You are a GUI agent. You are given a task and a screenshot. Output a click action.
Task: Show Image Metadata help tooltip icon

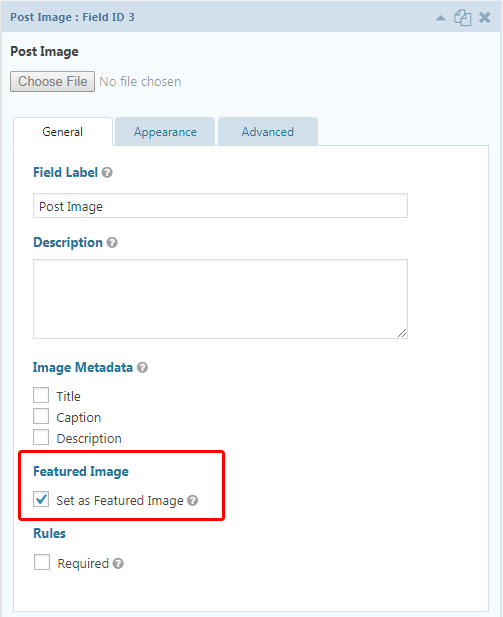coord(142,368)
